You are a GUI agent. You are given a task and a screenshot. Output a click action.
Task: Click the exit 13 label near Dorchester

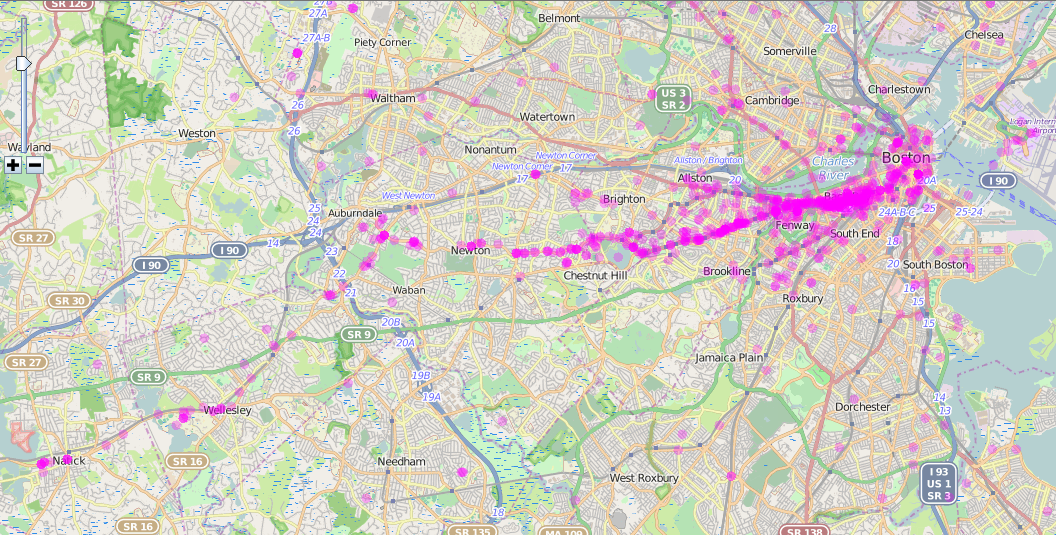click(945, 410)
